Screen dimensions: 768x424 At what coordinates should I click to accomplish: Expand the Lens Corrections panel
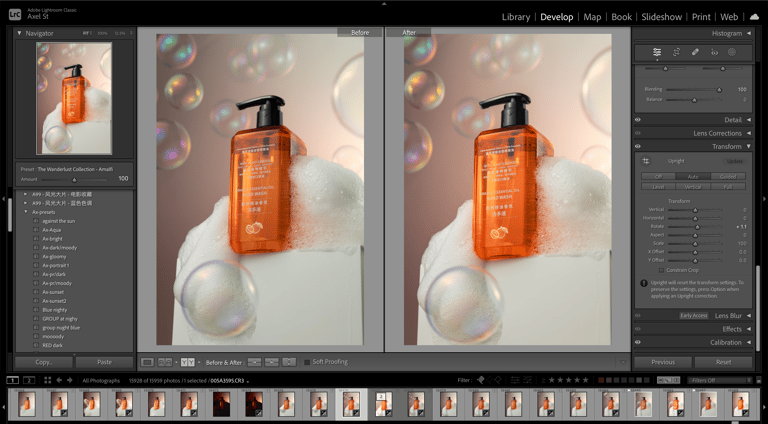[749, 133]
